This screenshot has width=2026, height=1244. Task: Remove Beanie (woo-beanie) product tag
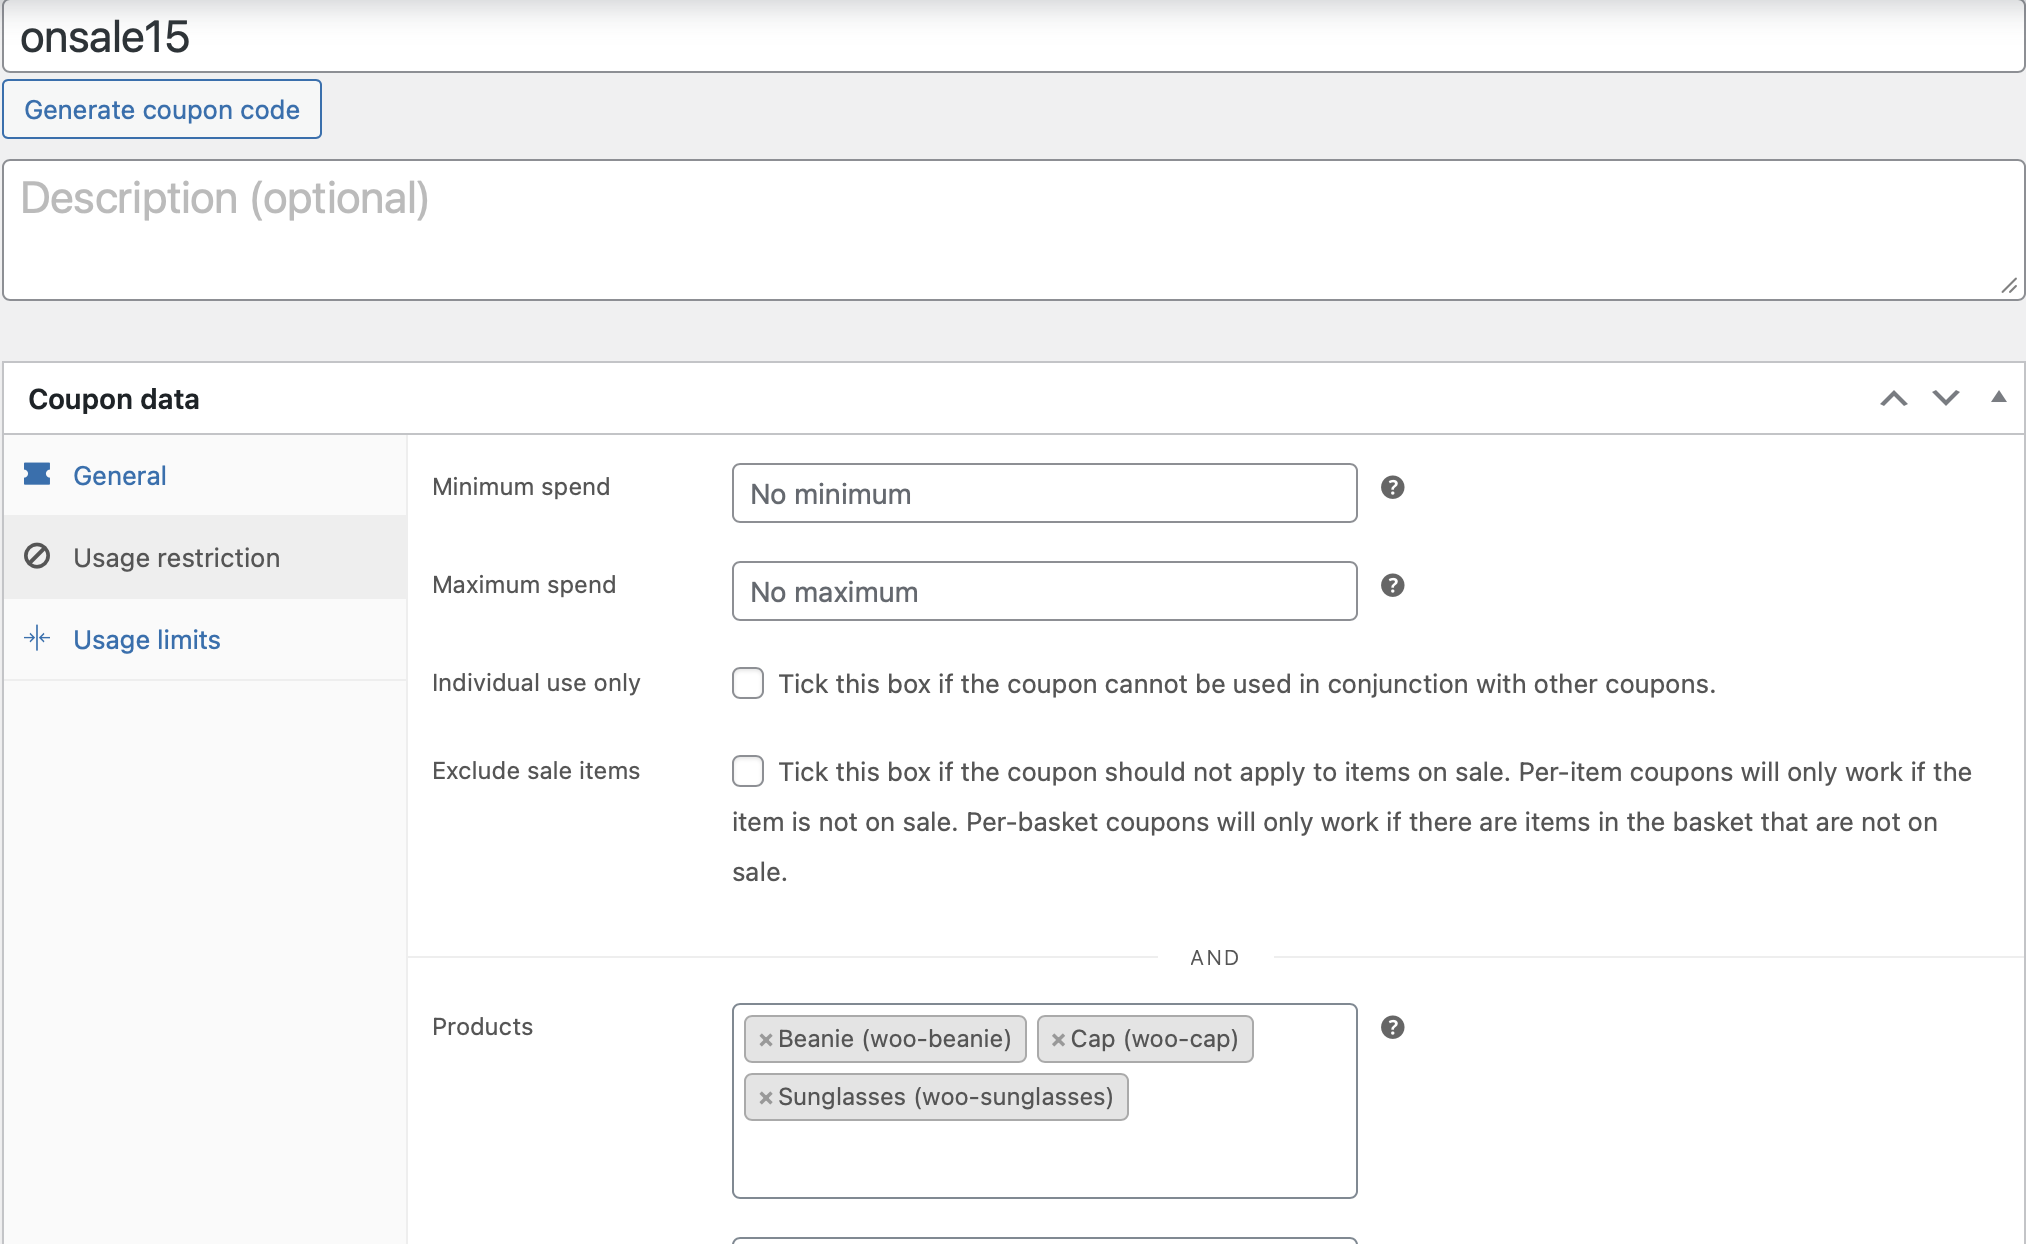765,1039
